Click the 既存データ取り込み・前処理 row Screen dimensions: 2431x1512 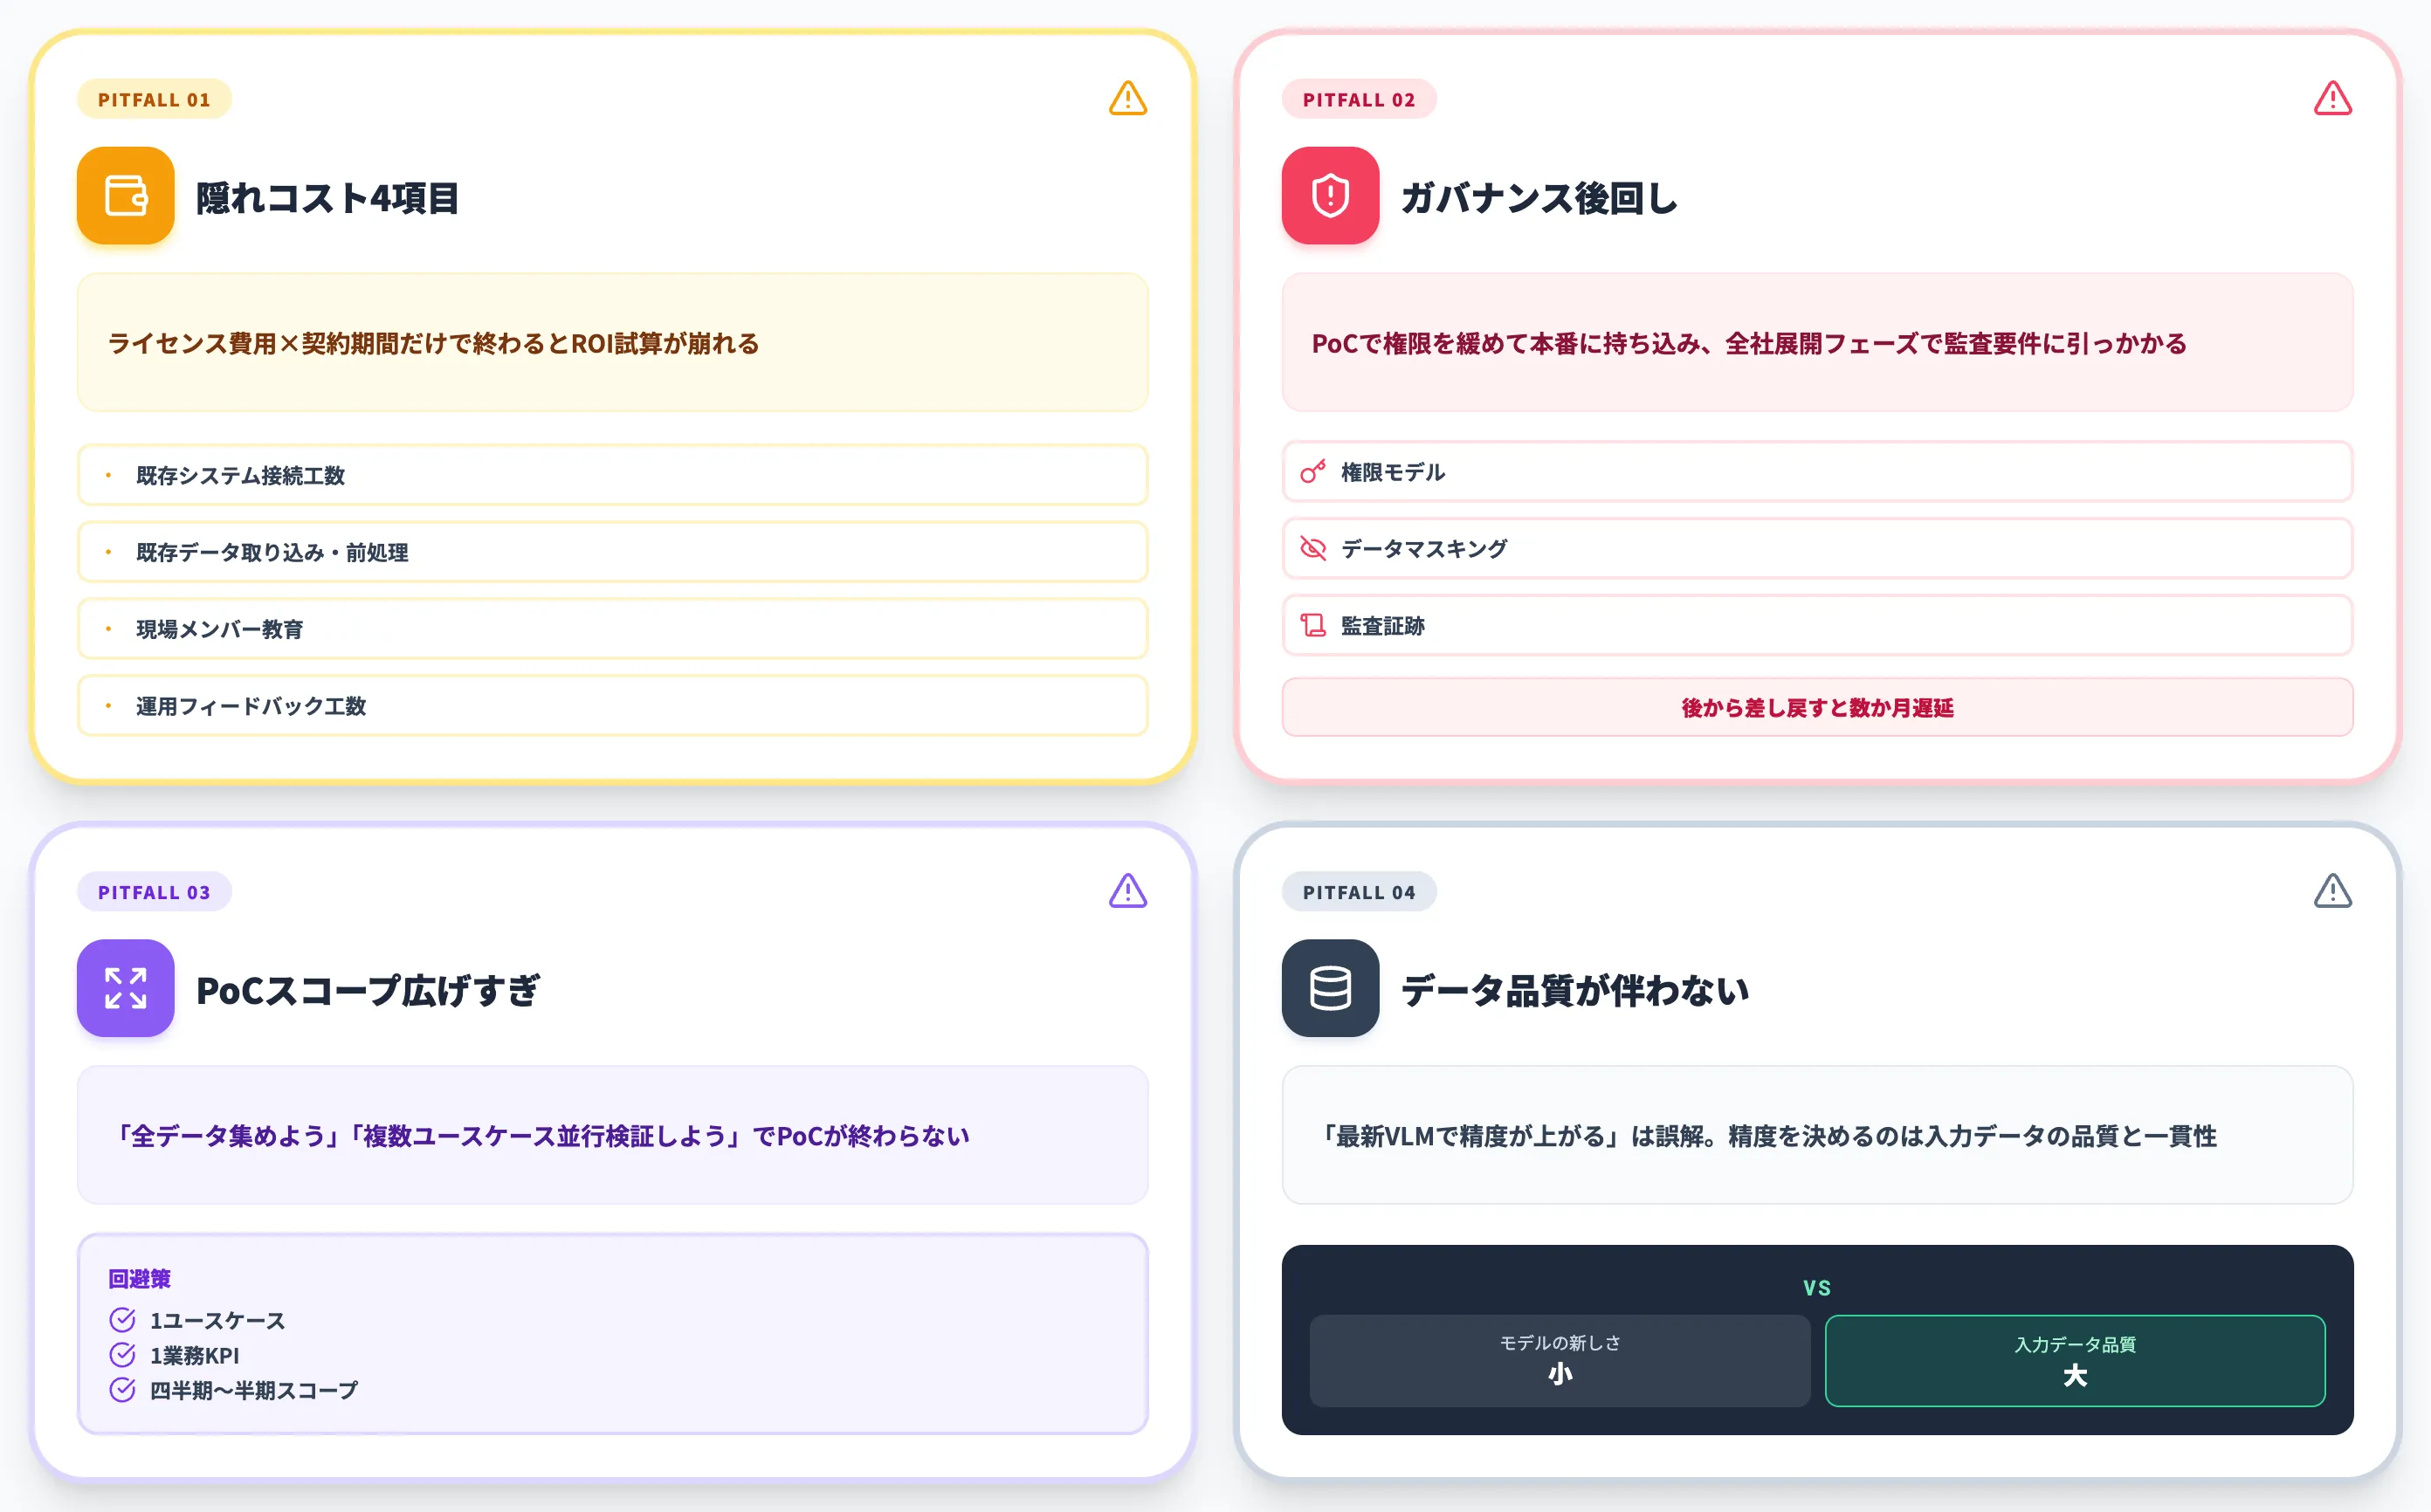coord(612,552)
